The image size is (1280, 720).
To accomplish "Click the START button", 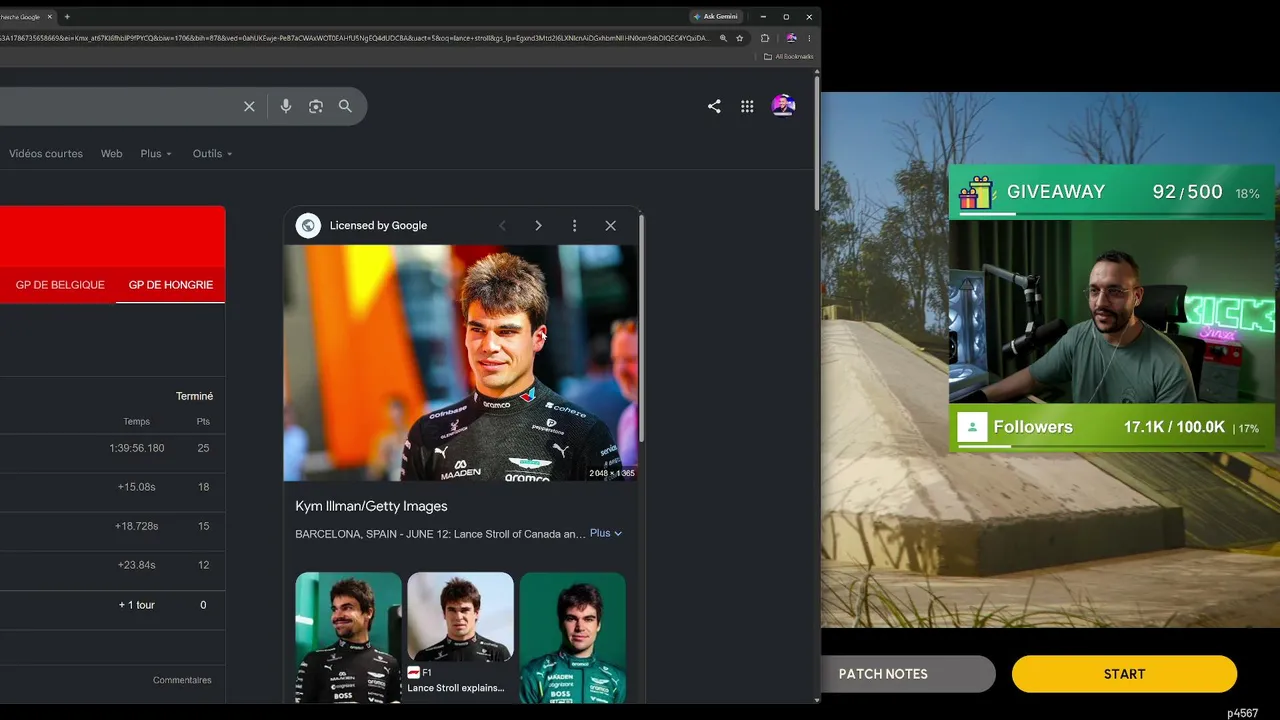I will [1124, 674].
